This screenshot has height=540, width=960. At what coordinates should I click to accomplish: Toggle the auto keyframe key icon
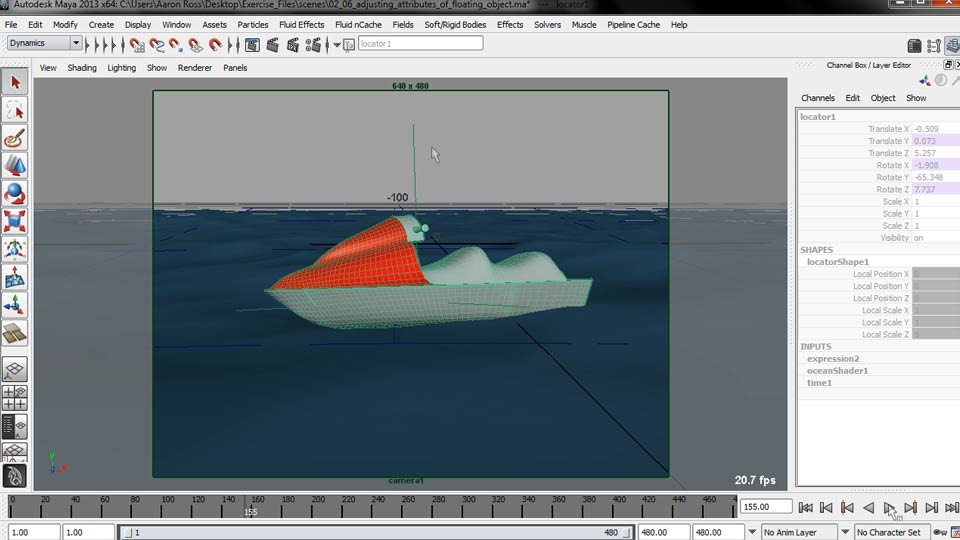[940, 533]
